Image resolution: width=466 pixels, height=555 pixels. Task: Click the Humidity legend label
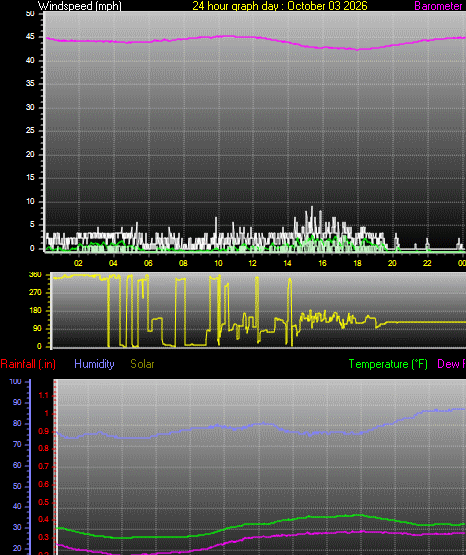[94, 364]
